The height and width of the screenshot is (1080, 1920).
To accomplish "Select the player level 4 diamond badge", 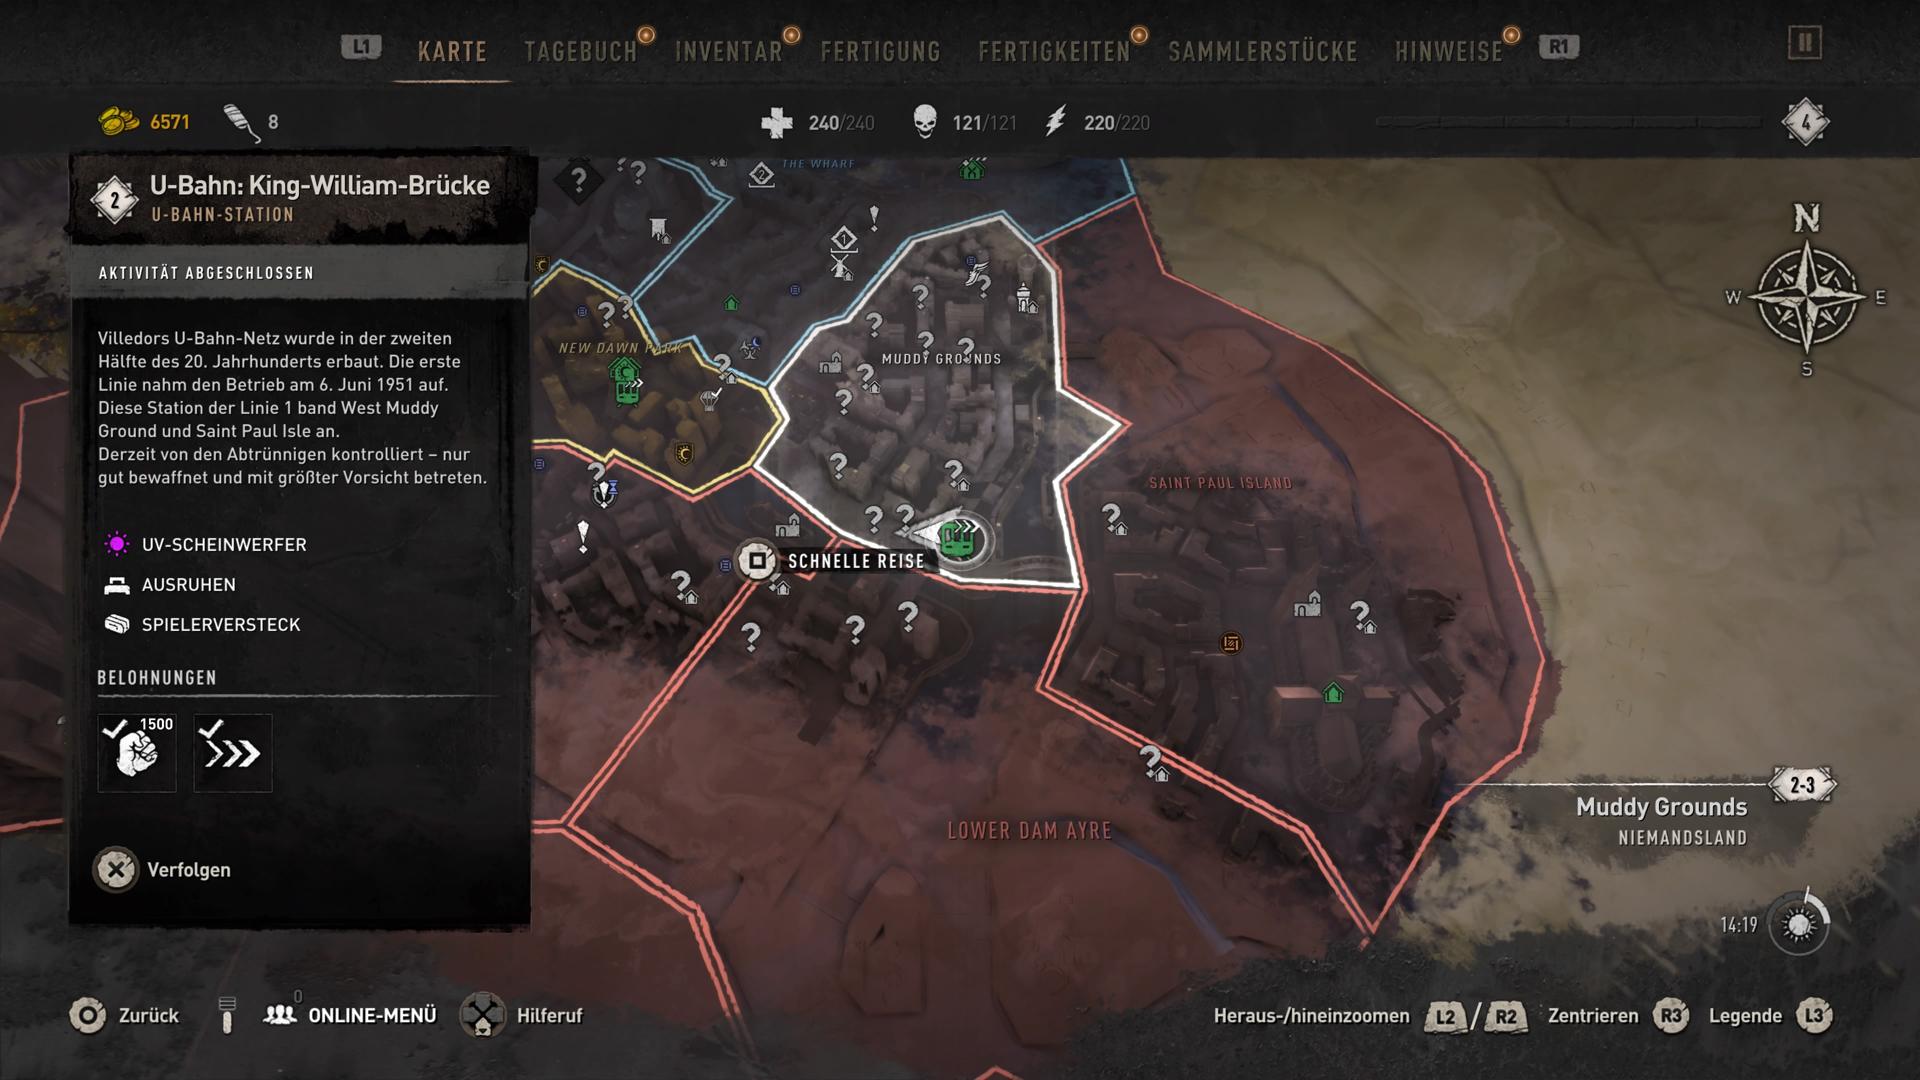I will [x=1805, y=123].
